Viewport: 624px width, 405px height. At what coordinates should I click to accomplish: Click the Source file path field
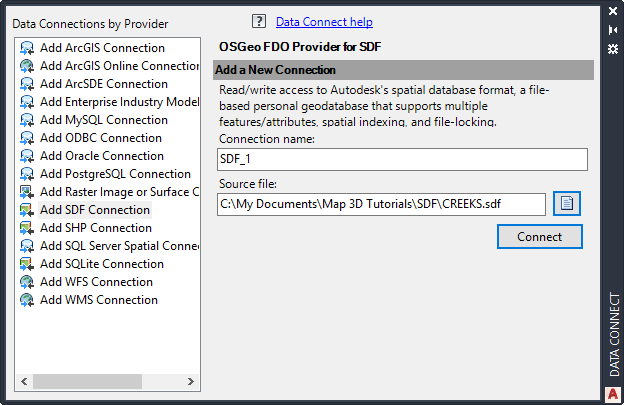click(x=382, y=204)
